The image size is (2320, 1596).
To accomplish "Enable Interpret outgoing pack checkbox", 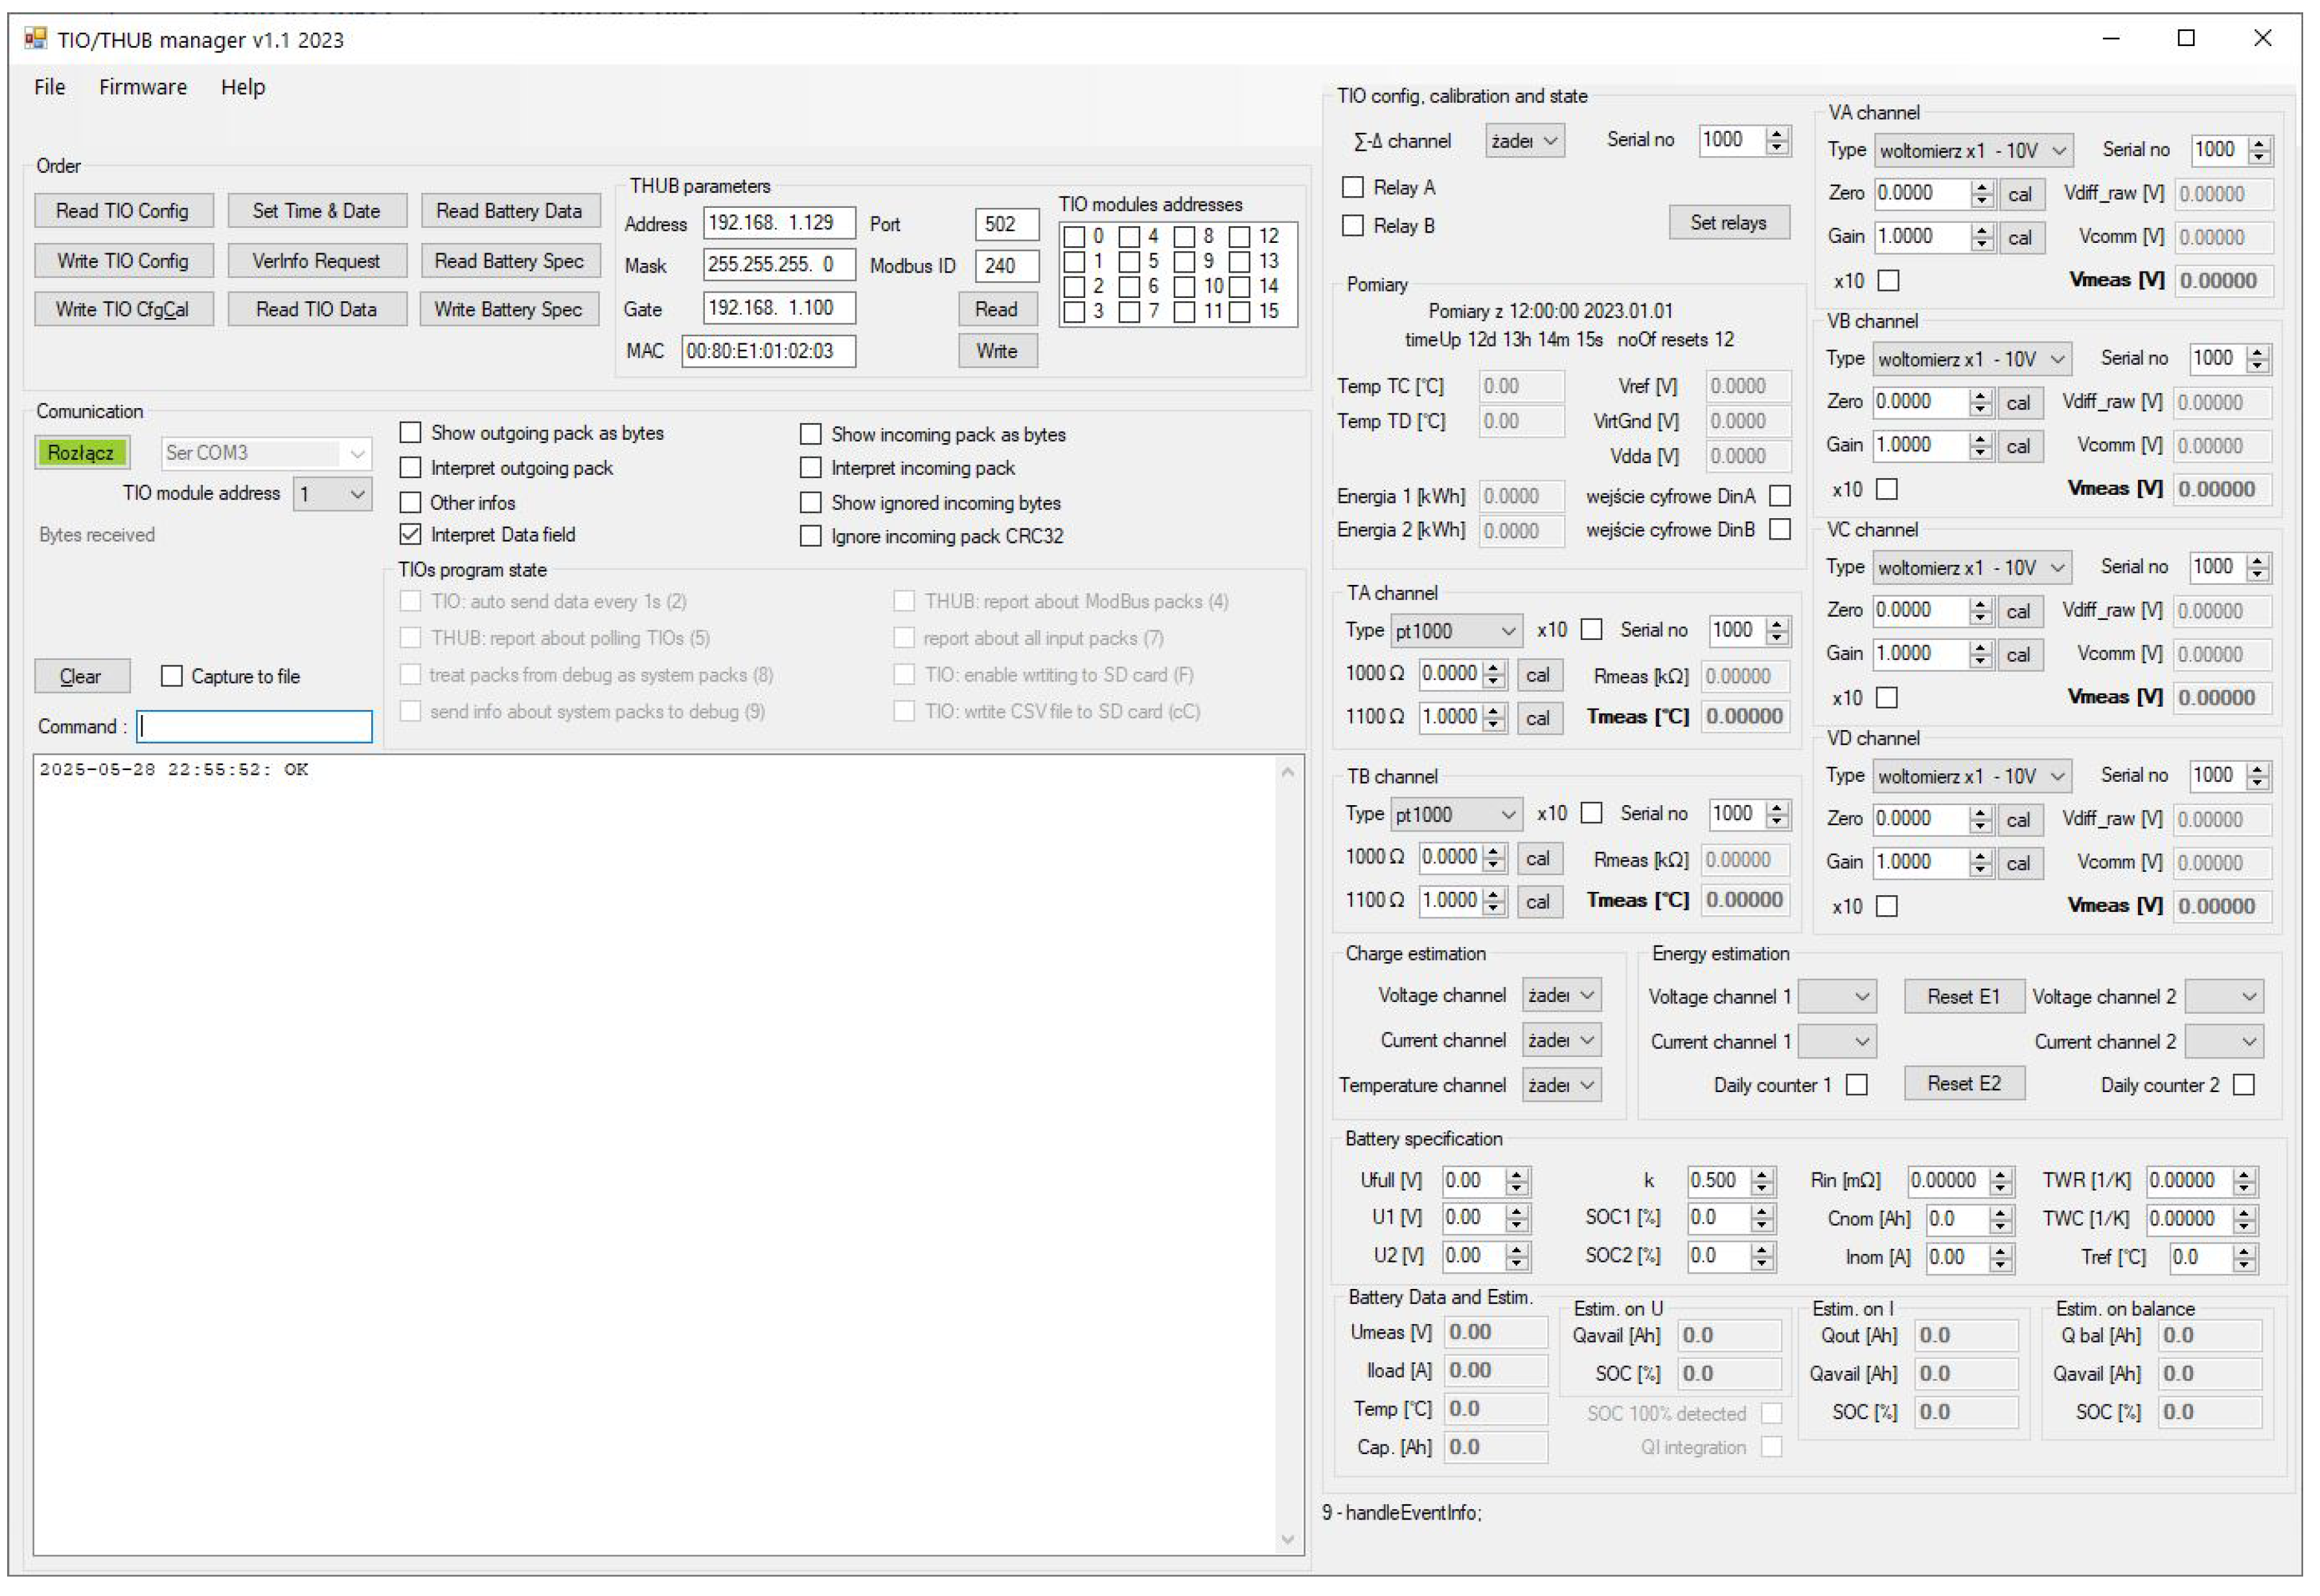I will (410, 468).
